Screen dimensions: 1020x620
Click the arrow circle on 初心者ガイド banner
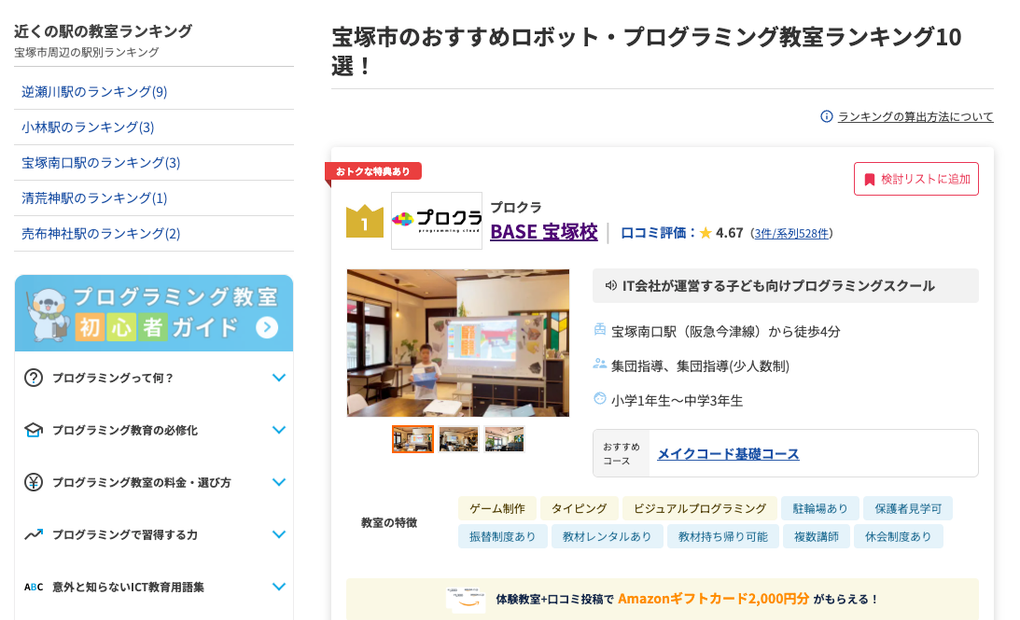pyautogui.click(x=267, y=327)
